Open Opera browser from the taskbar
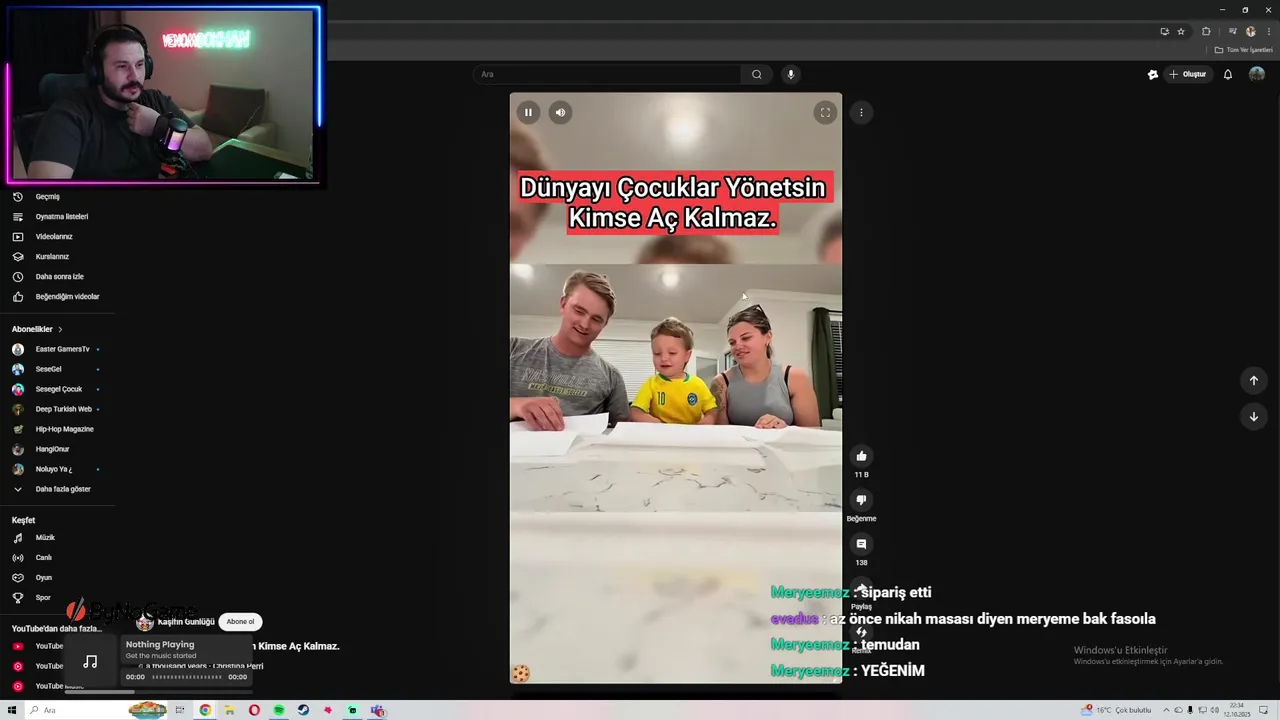The width and height of the screenshot is (1280, 720). coord(254,710)
